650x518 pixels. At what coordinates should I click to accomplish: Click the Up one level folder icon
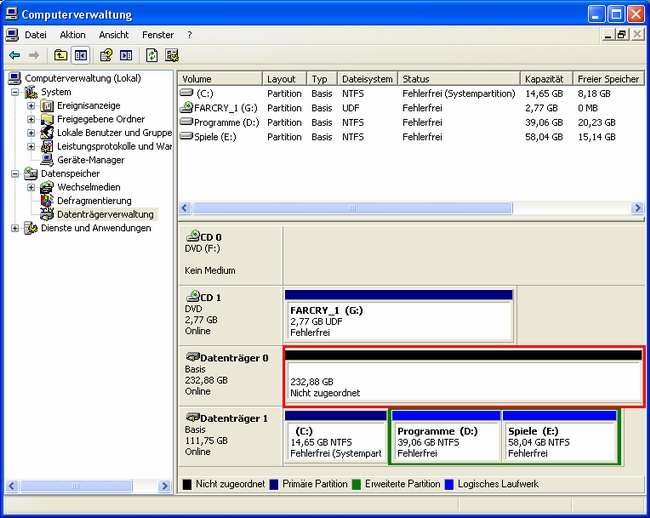tap(61, 55)
